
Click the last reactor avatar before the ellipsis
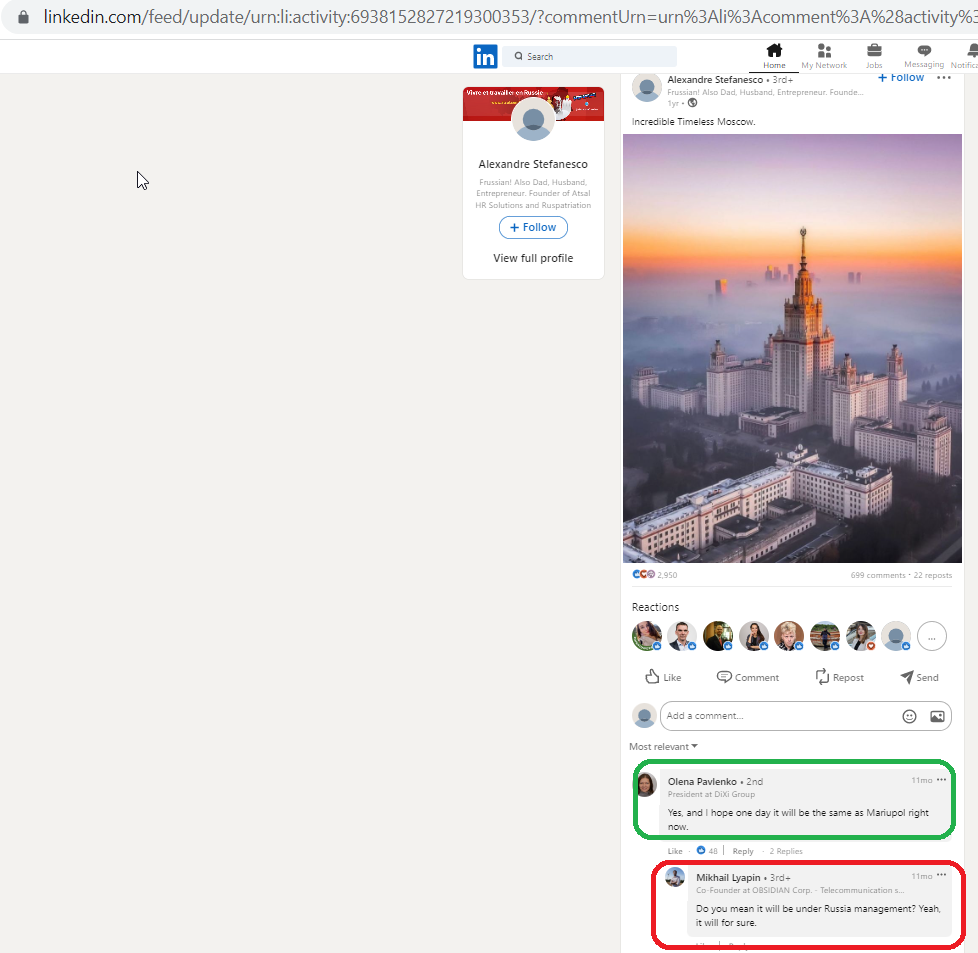point(896,636)
